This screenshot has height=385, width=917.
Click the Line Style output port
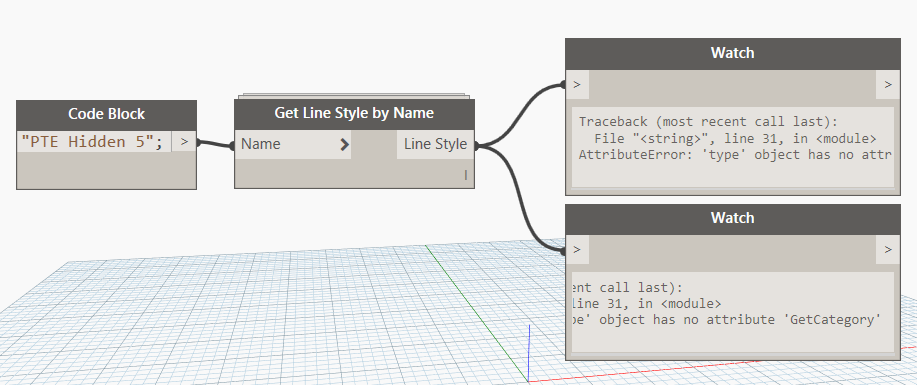coord(436,144)
